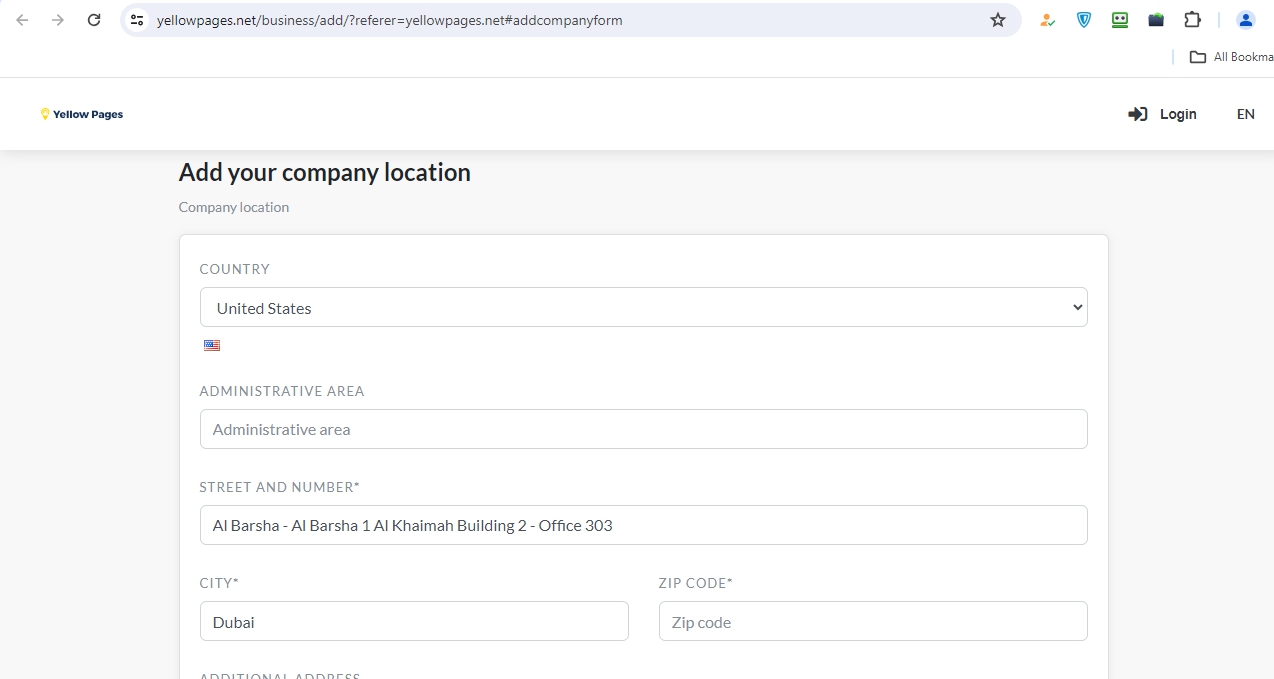Click the Yellow Pages logo
Viewport: 1274px width, 679px height.
click(x=82, y=114)
